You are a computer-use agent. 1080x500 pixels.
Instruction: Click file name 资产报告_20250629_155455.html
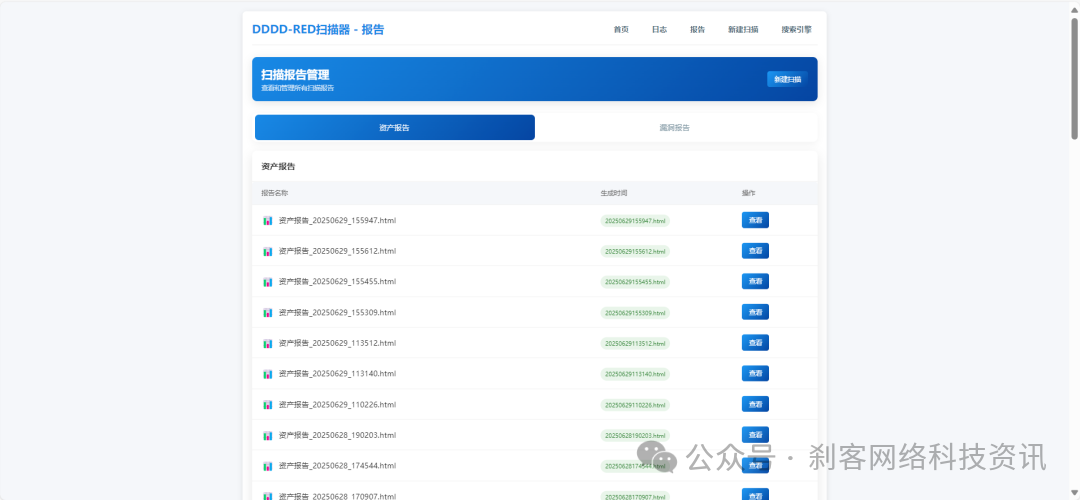pos(338,282)
